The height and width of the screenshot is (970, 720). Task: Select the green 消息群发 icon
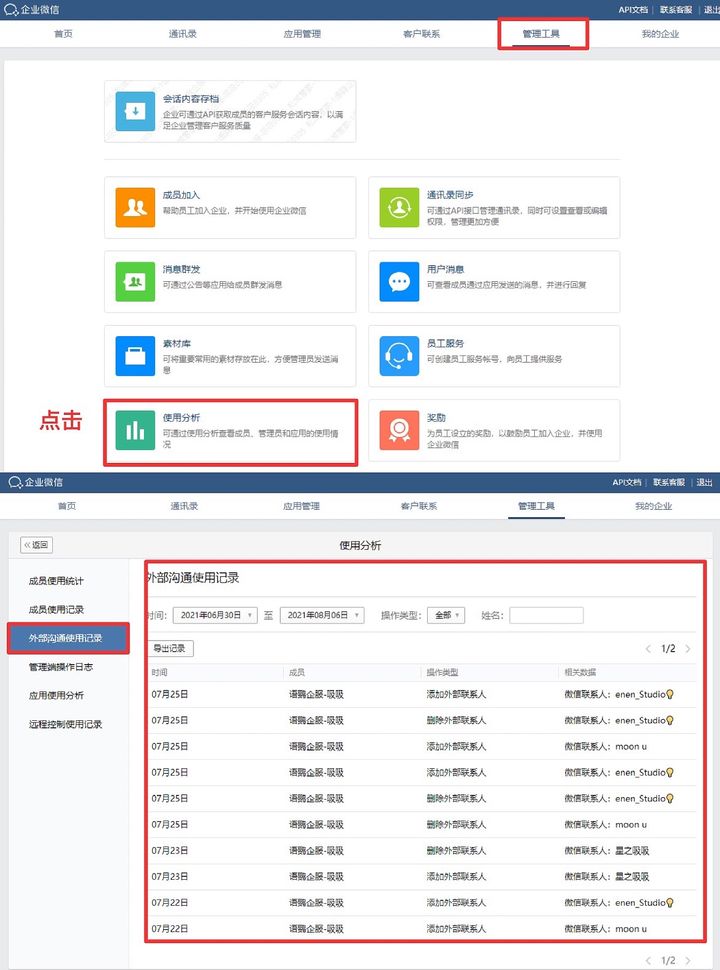[135, 281]
